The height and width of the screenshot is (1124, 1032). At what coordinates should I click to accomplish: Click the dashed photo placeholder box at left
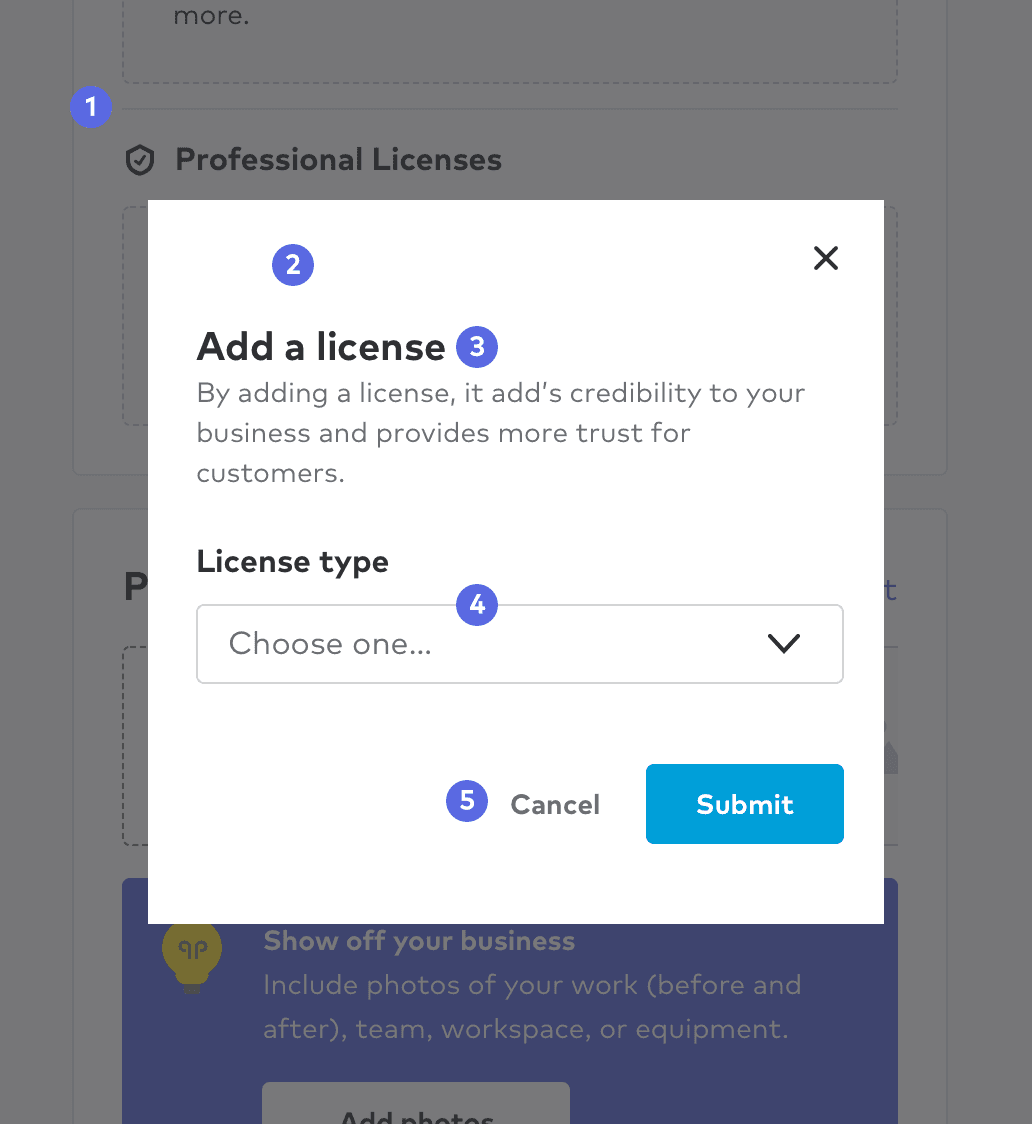[135, 745]
